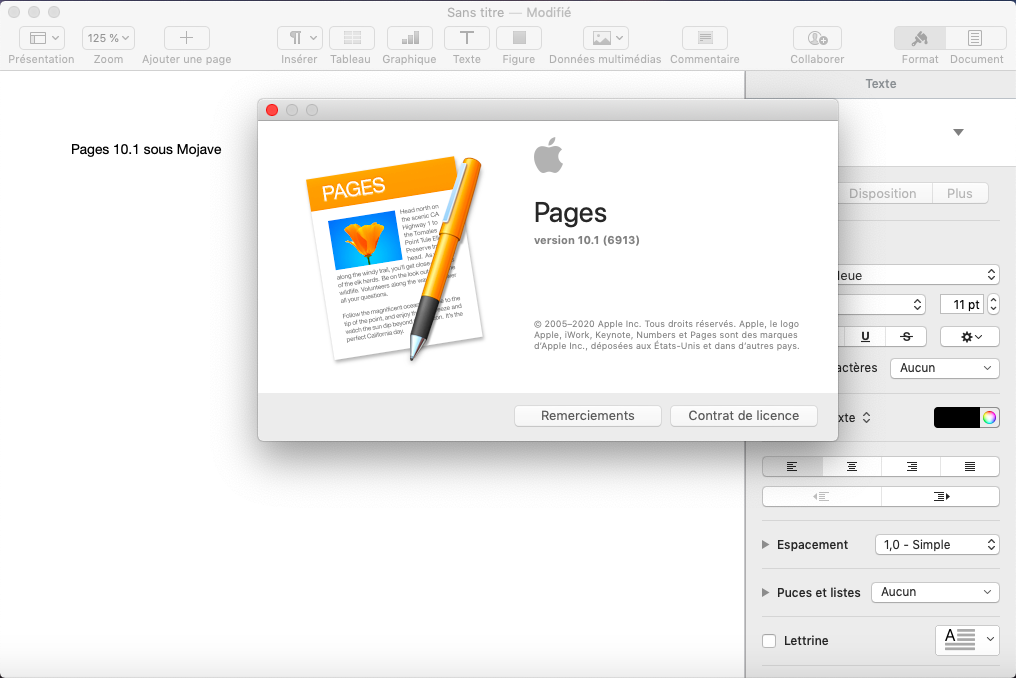Open the font family dropdown

(x=918, y=275)
